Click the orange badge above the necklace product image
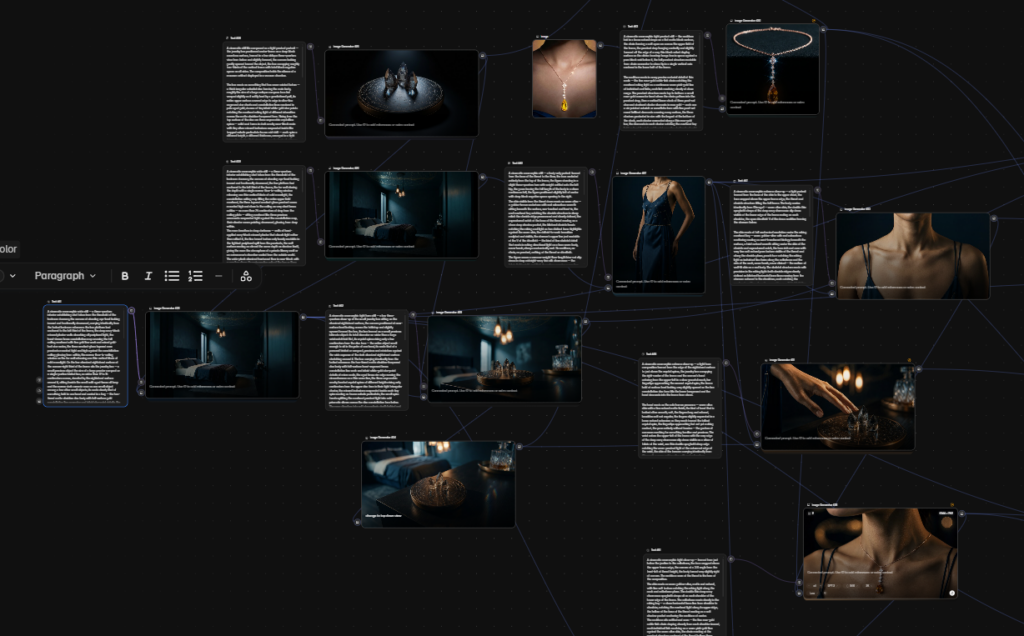 pyautogui.click(x=814, y=21)
